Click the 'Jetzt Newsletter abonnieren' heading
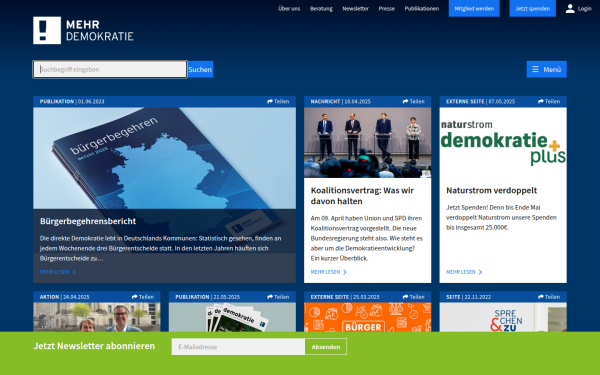The width and height of the screenshot is (600, 375). [94, 346]
